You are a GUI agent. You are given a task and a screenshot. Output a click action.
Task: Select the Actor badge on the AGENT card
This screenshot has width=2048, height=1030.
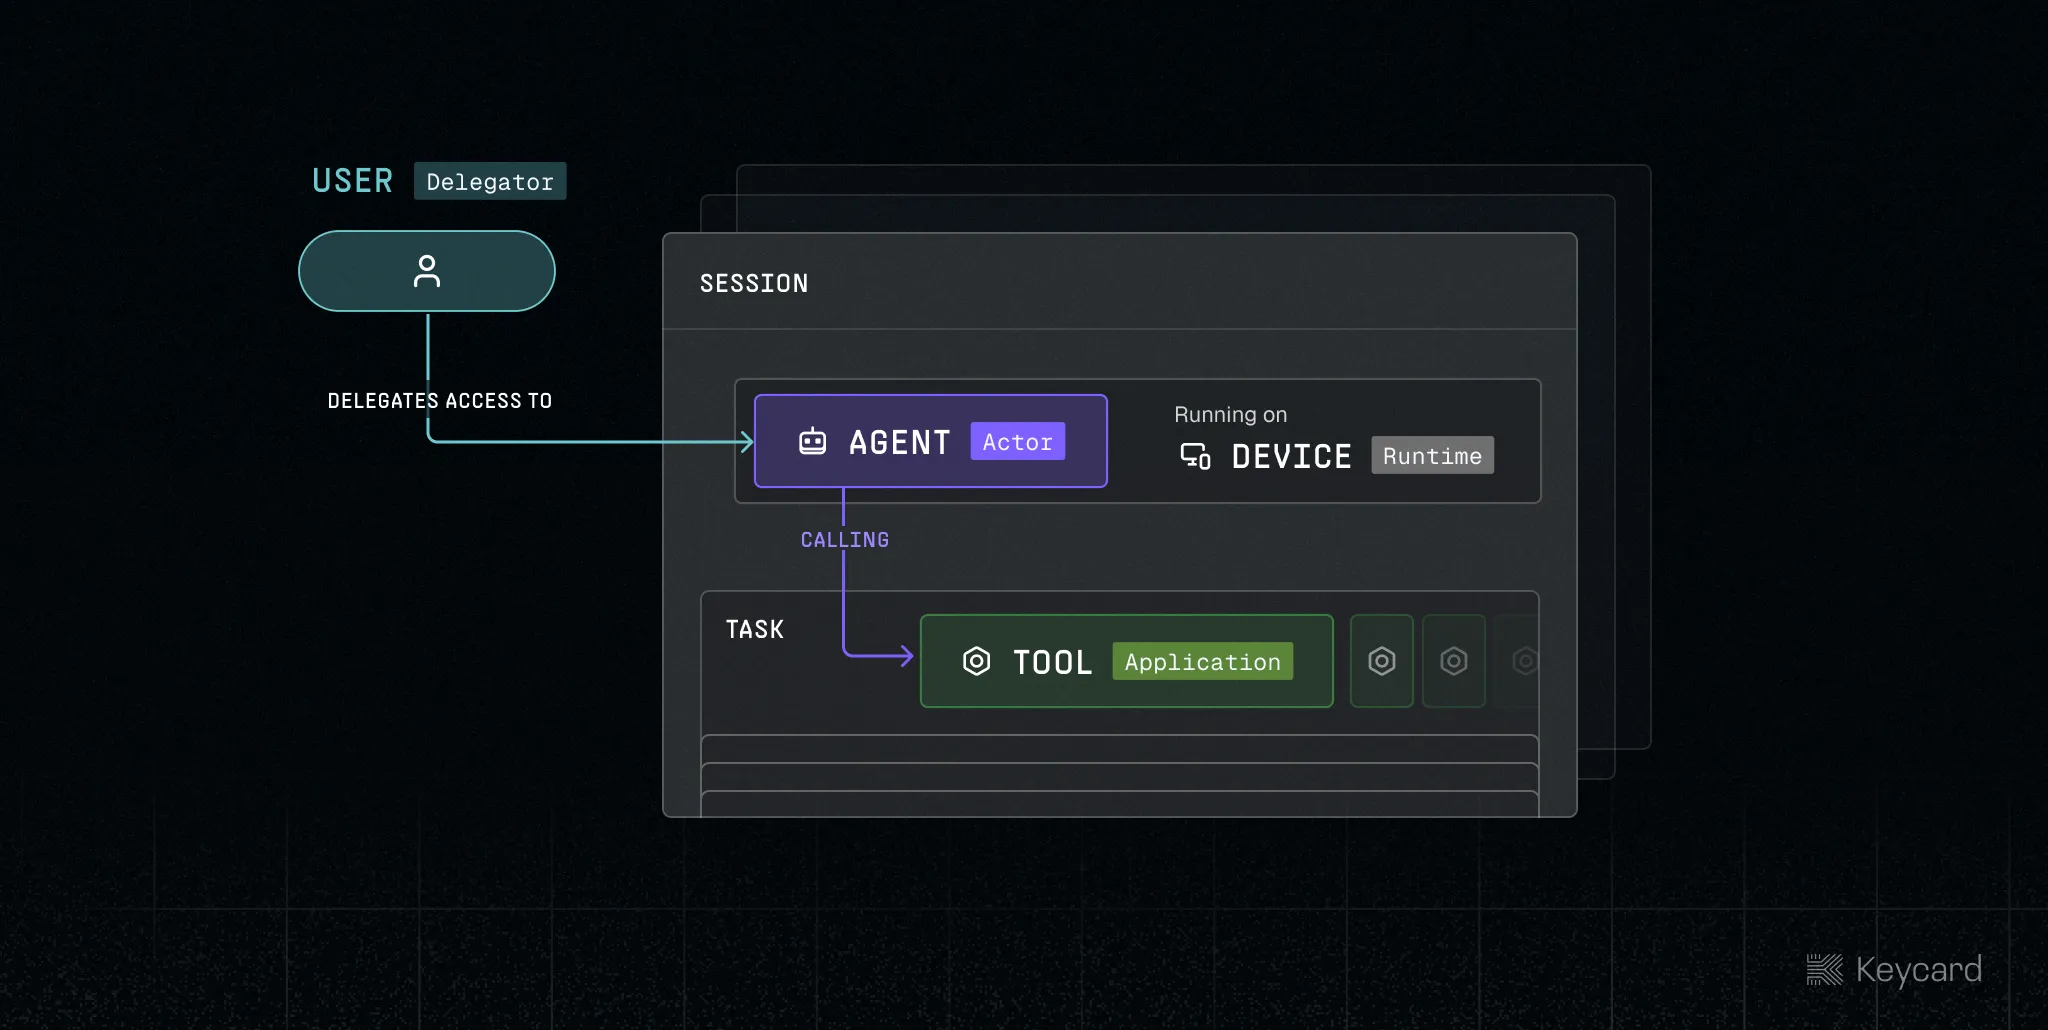point(1018,441)
